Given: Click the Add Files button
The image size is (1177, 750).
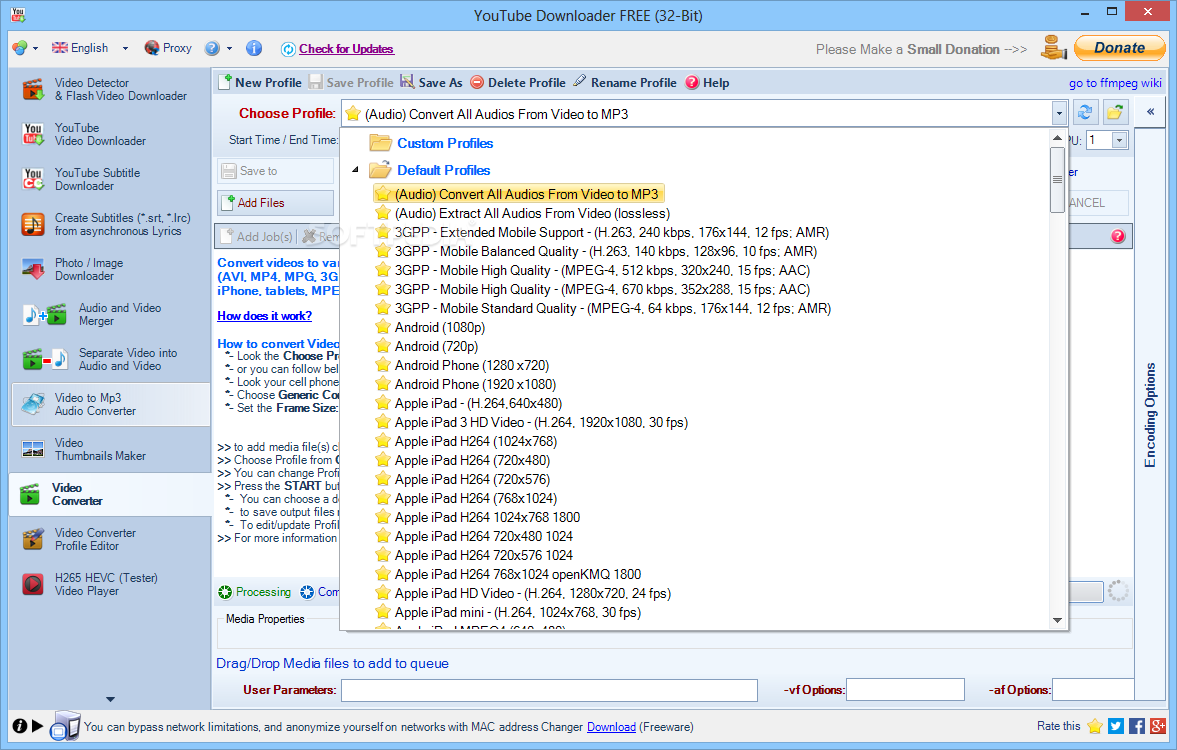Looking at the screenshot, I should point(275,203).
